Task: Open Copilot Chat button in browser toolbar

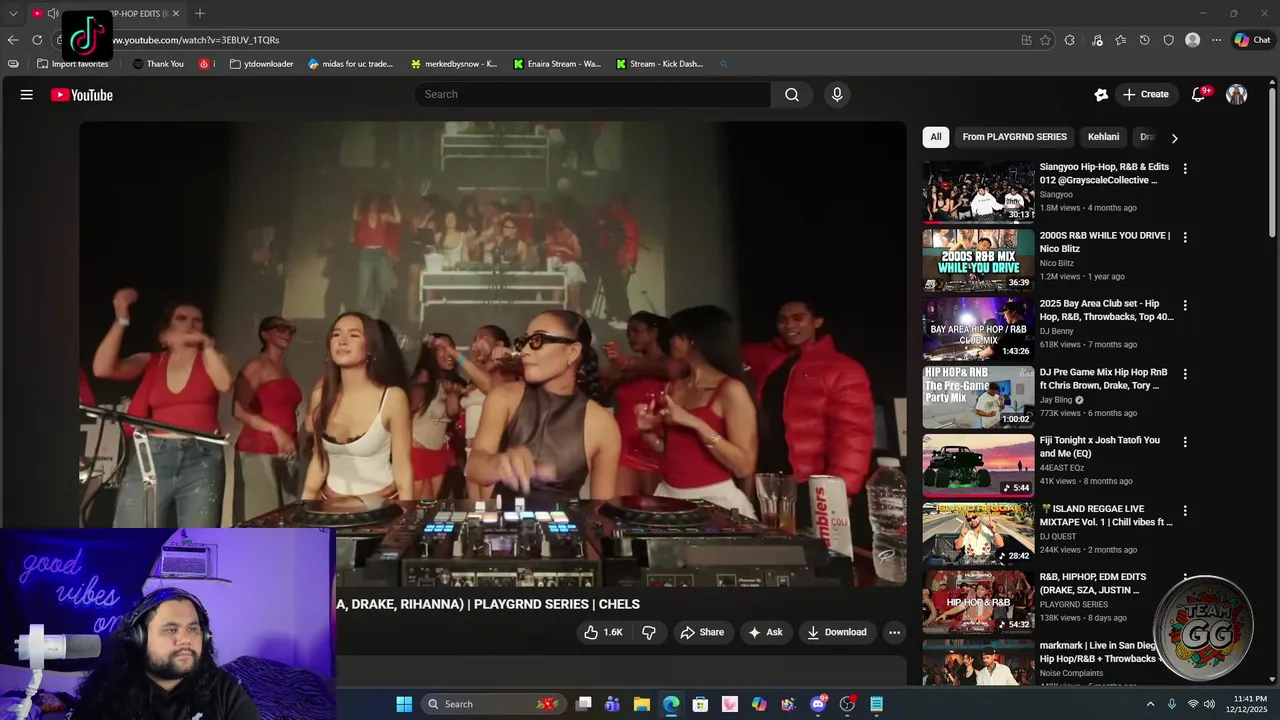Action: 1252,40
